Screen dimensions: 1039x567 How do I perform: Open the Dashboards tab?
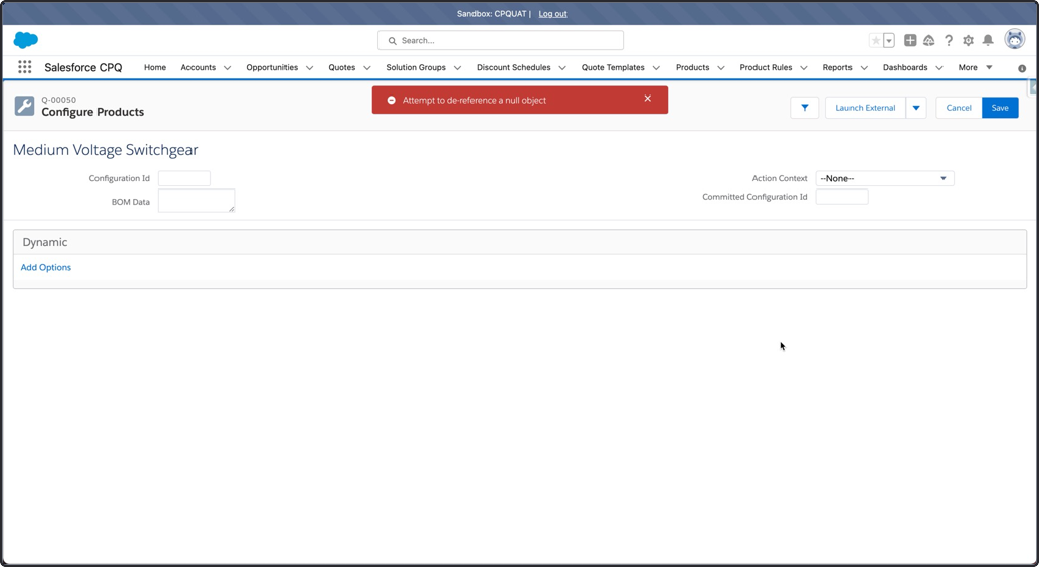point(905,68)
